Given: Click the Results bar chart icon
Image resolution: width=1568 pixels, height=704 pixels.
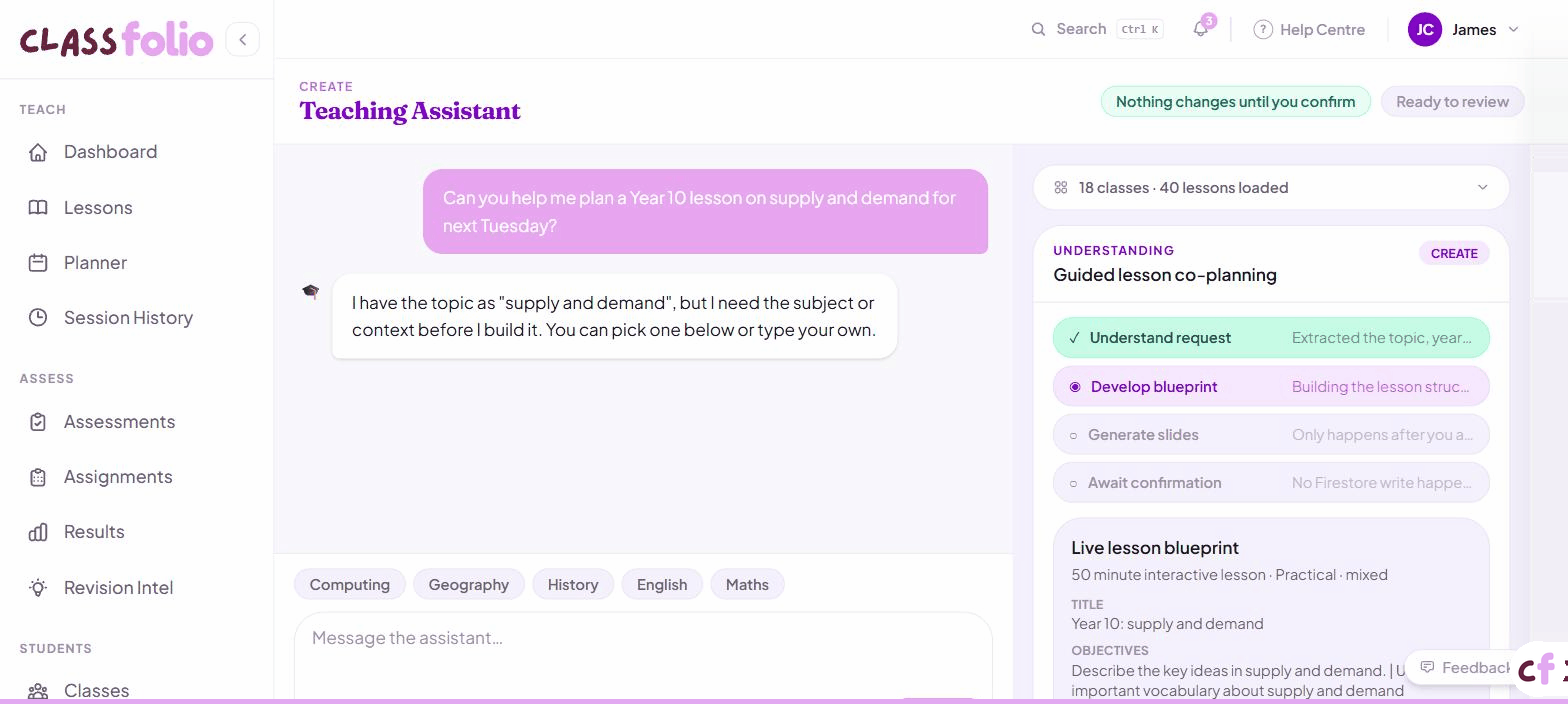Looking at the screenshot, I should point(38,532).
